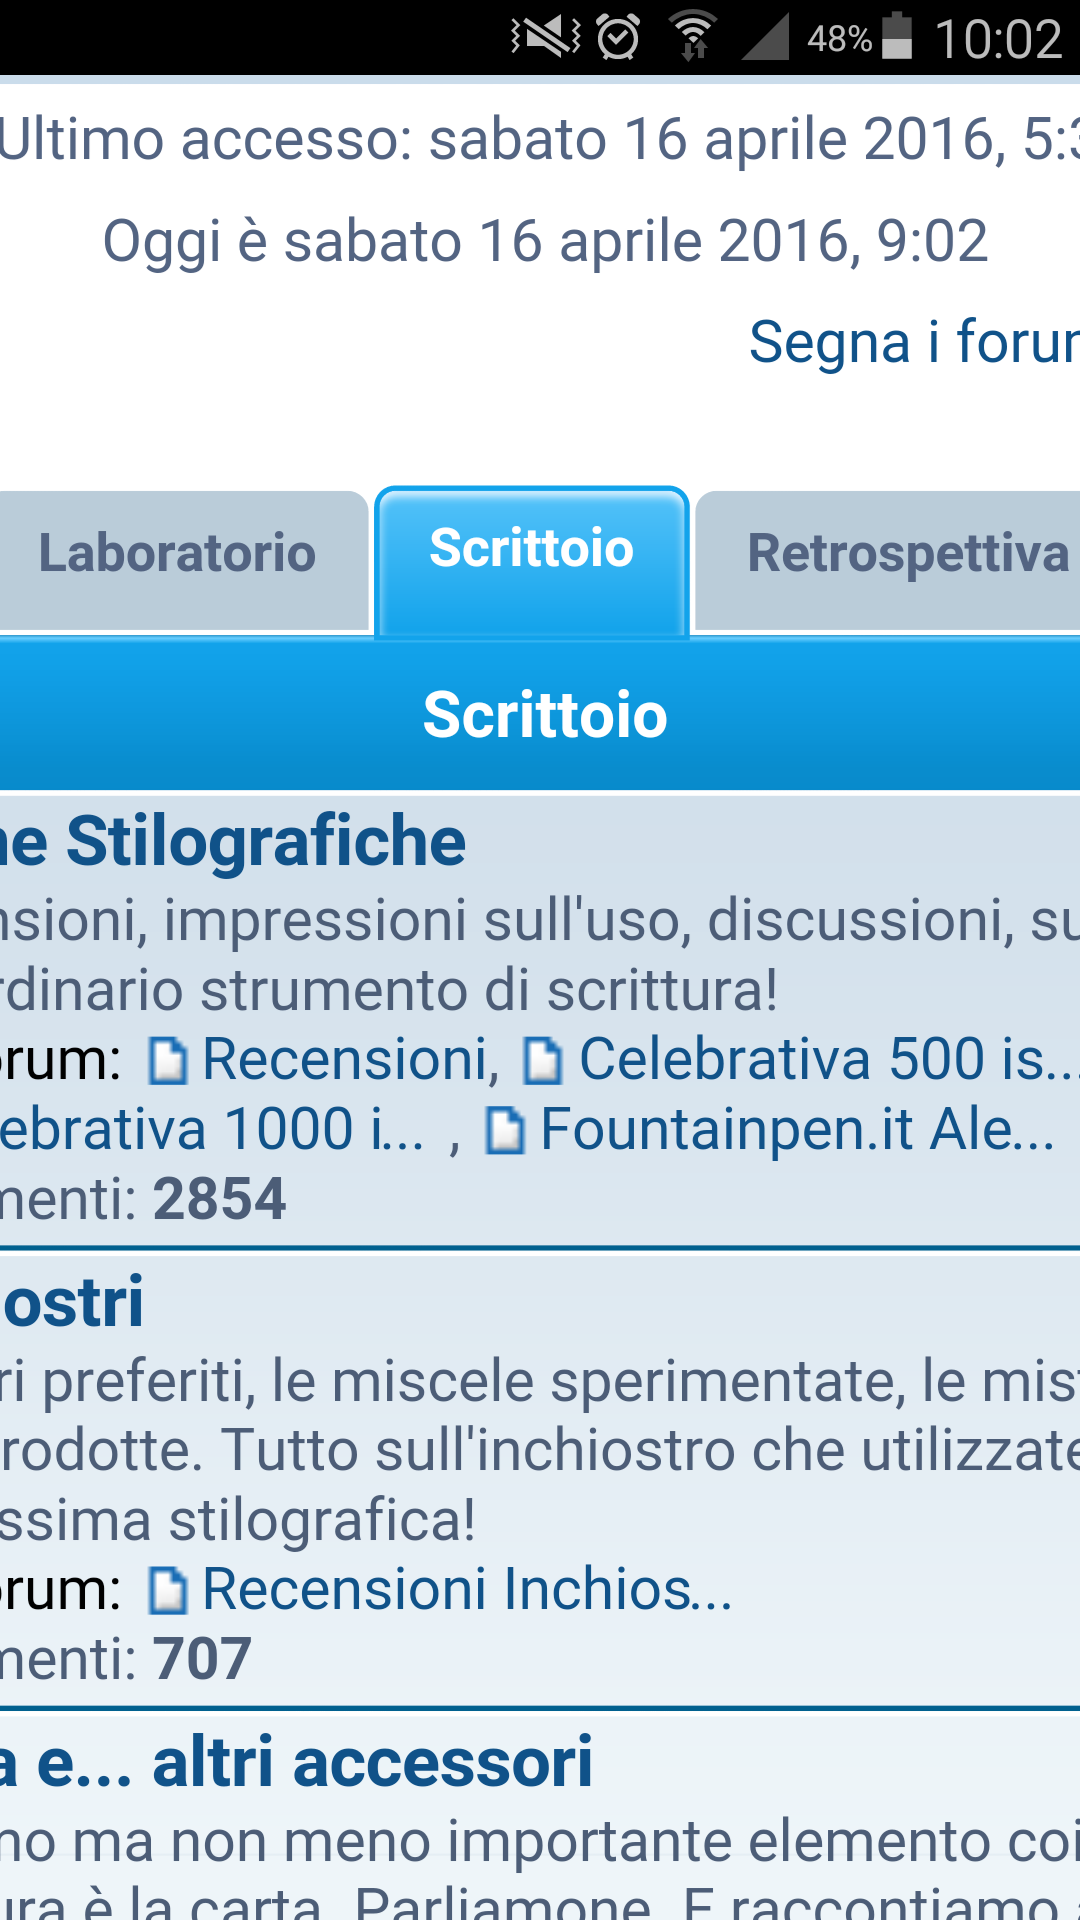The image size is (1080, 1920).
Task: Open Recensioni Inchios... subforum link
Action: (467, 1589)
